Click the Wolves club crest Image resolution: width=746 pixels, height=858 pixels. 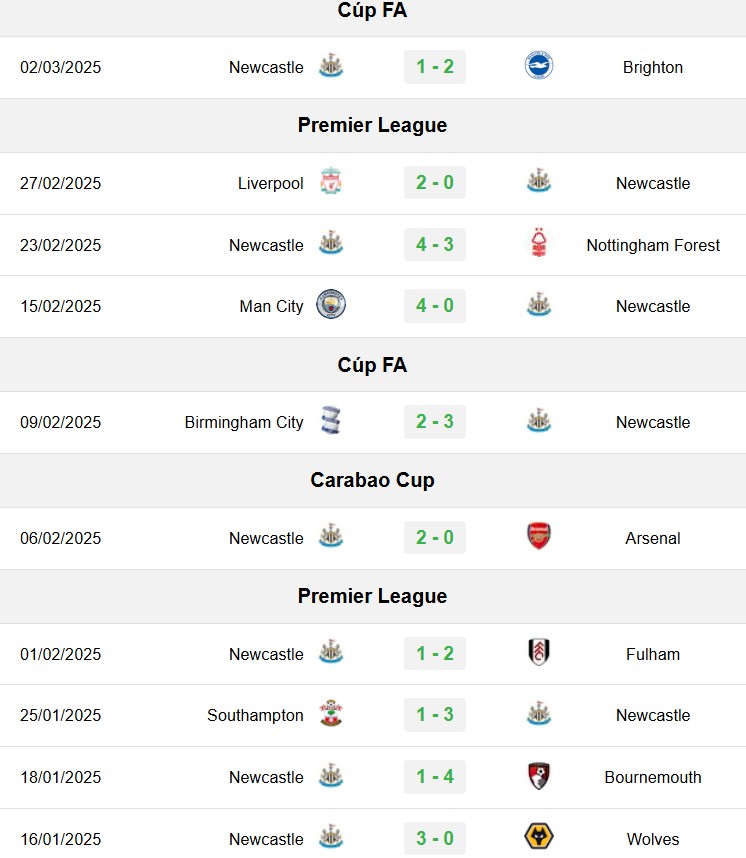point(539,837)
